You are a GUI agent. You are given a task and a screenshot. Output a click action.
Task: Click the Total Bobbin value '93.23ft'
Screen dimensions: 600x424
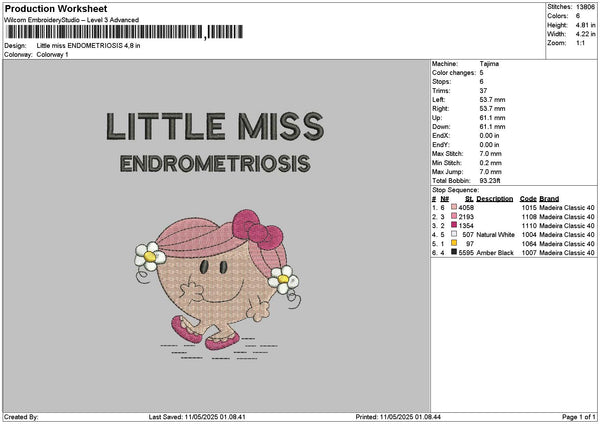pos(490,181)
